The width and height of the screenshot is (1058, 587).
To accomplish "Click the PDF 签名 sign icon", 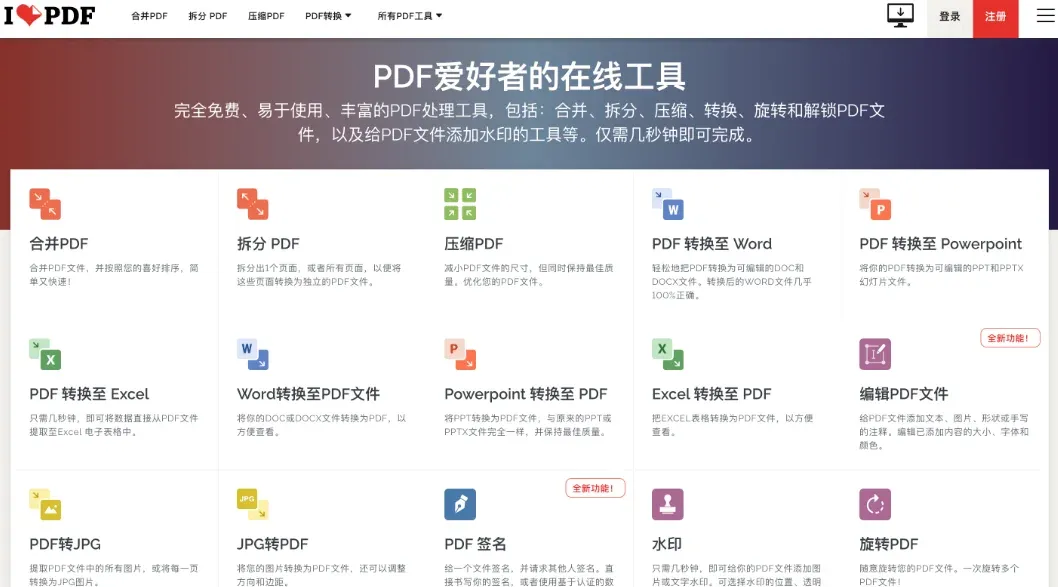I will tap(460, 504).
